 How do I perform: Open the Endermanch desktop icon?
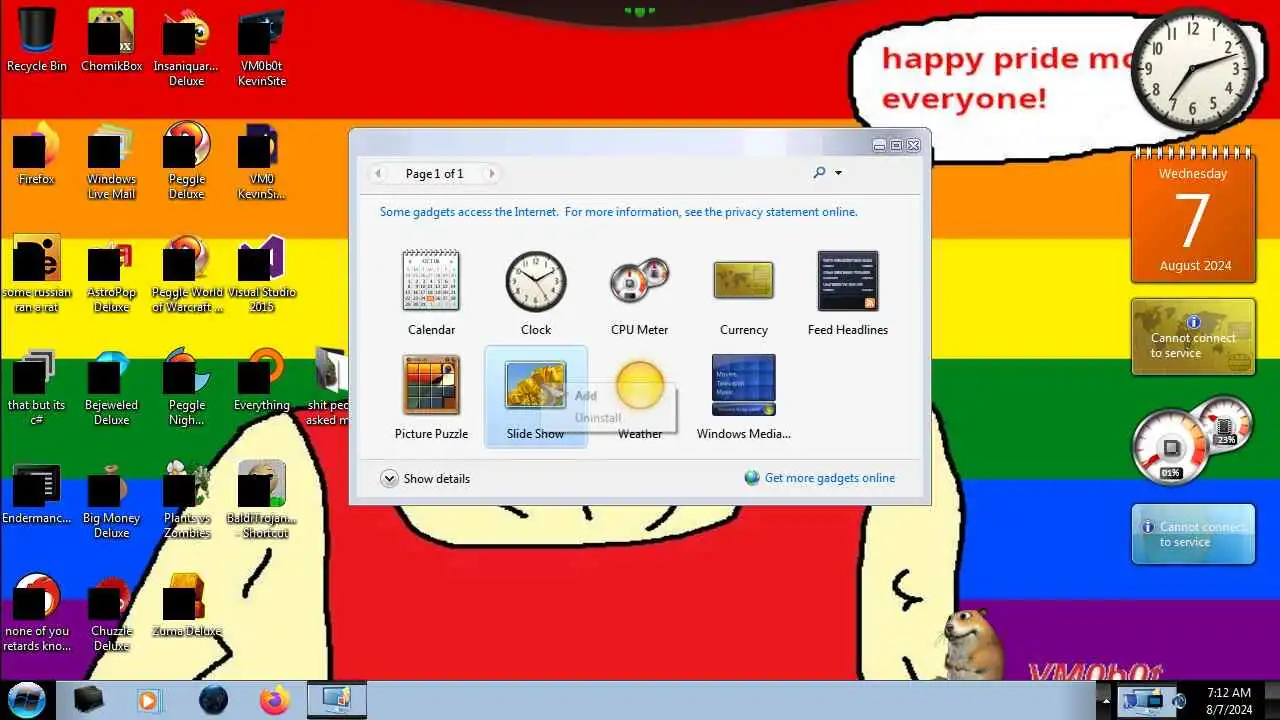[37, 493]
